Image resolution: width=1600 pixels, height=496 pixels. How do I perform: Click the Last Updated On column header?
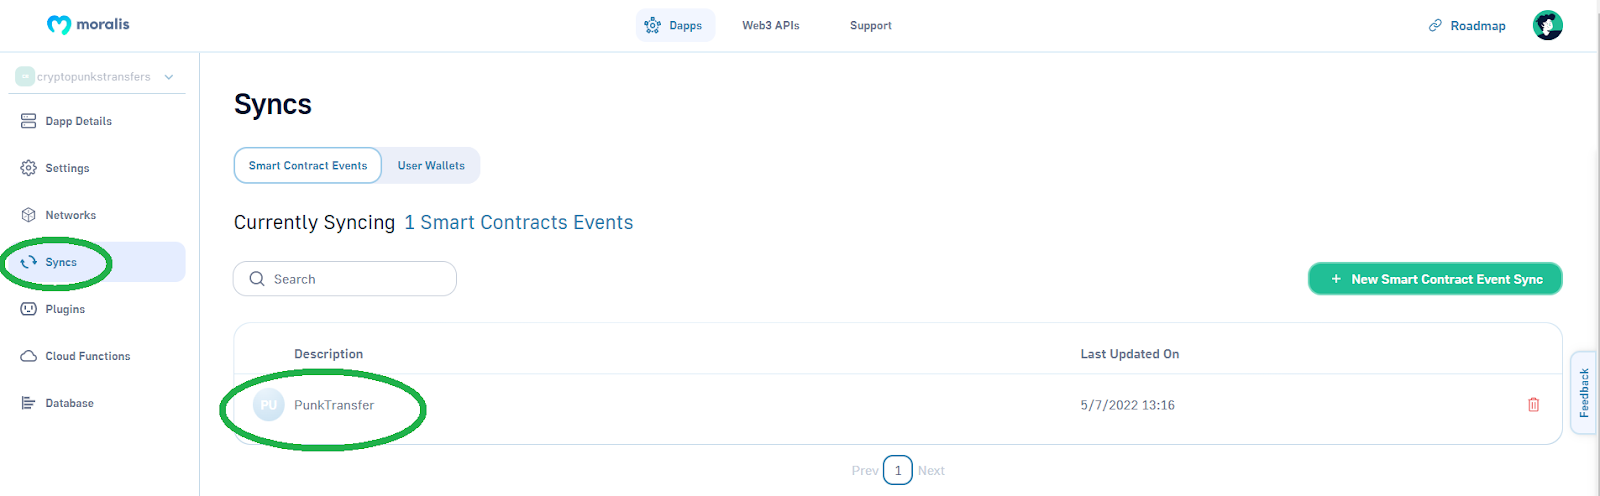[x=1130, y=354]
